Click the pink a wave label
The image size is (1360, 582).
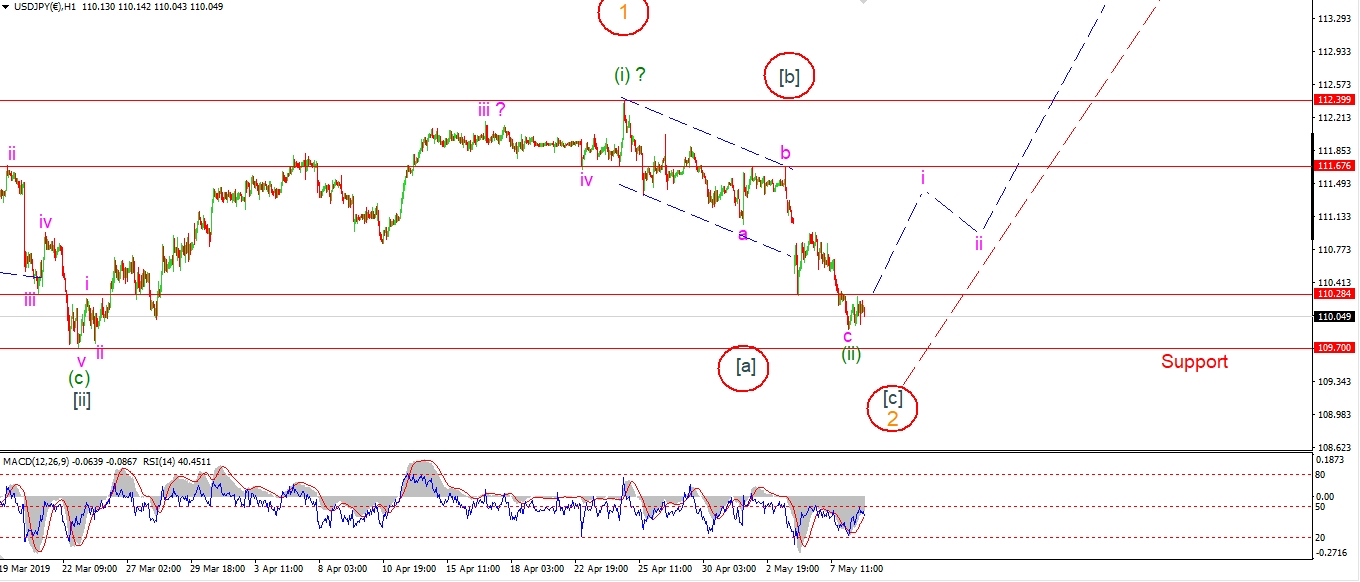(x=742, y=234)
